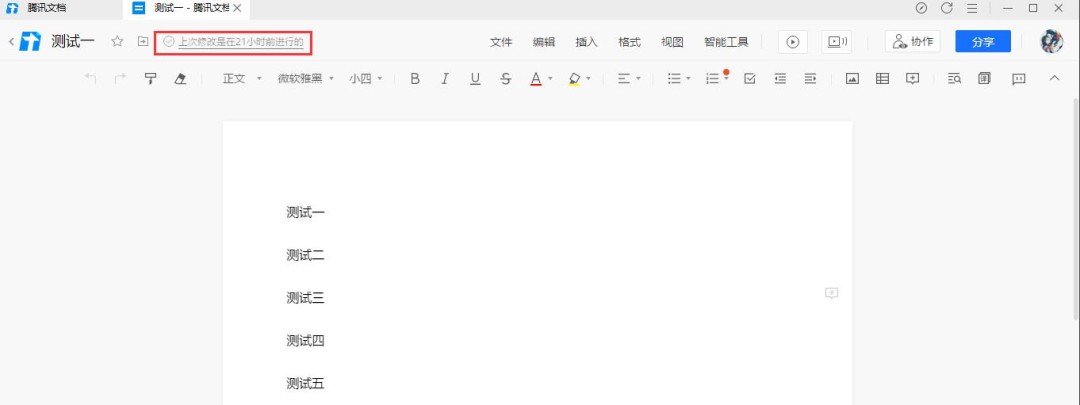Open highlight color dropdown arrow
The height and width of the screenshot is (405, 1080).
(588, 79)
